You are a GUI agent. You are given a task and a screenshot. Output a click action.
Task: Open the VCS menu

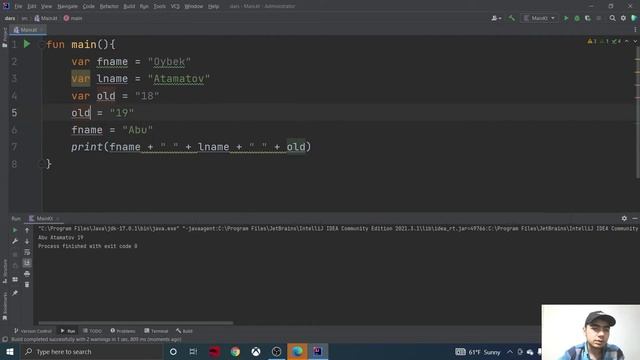[175, 7]
